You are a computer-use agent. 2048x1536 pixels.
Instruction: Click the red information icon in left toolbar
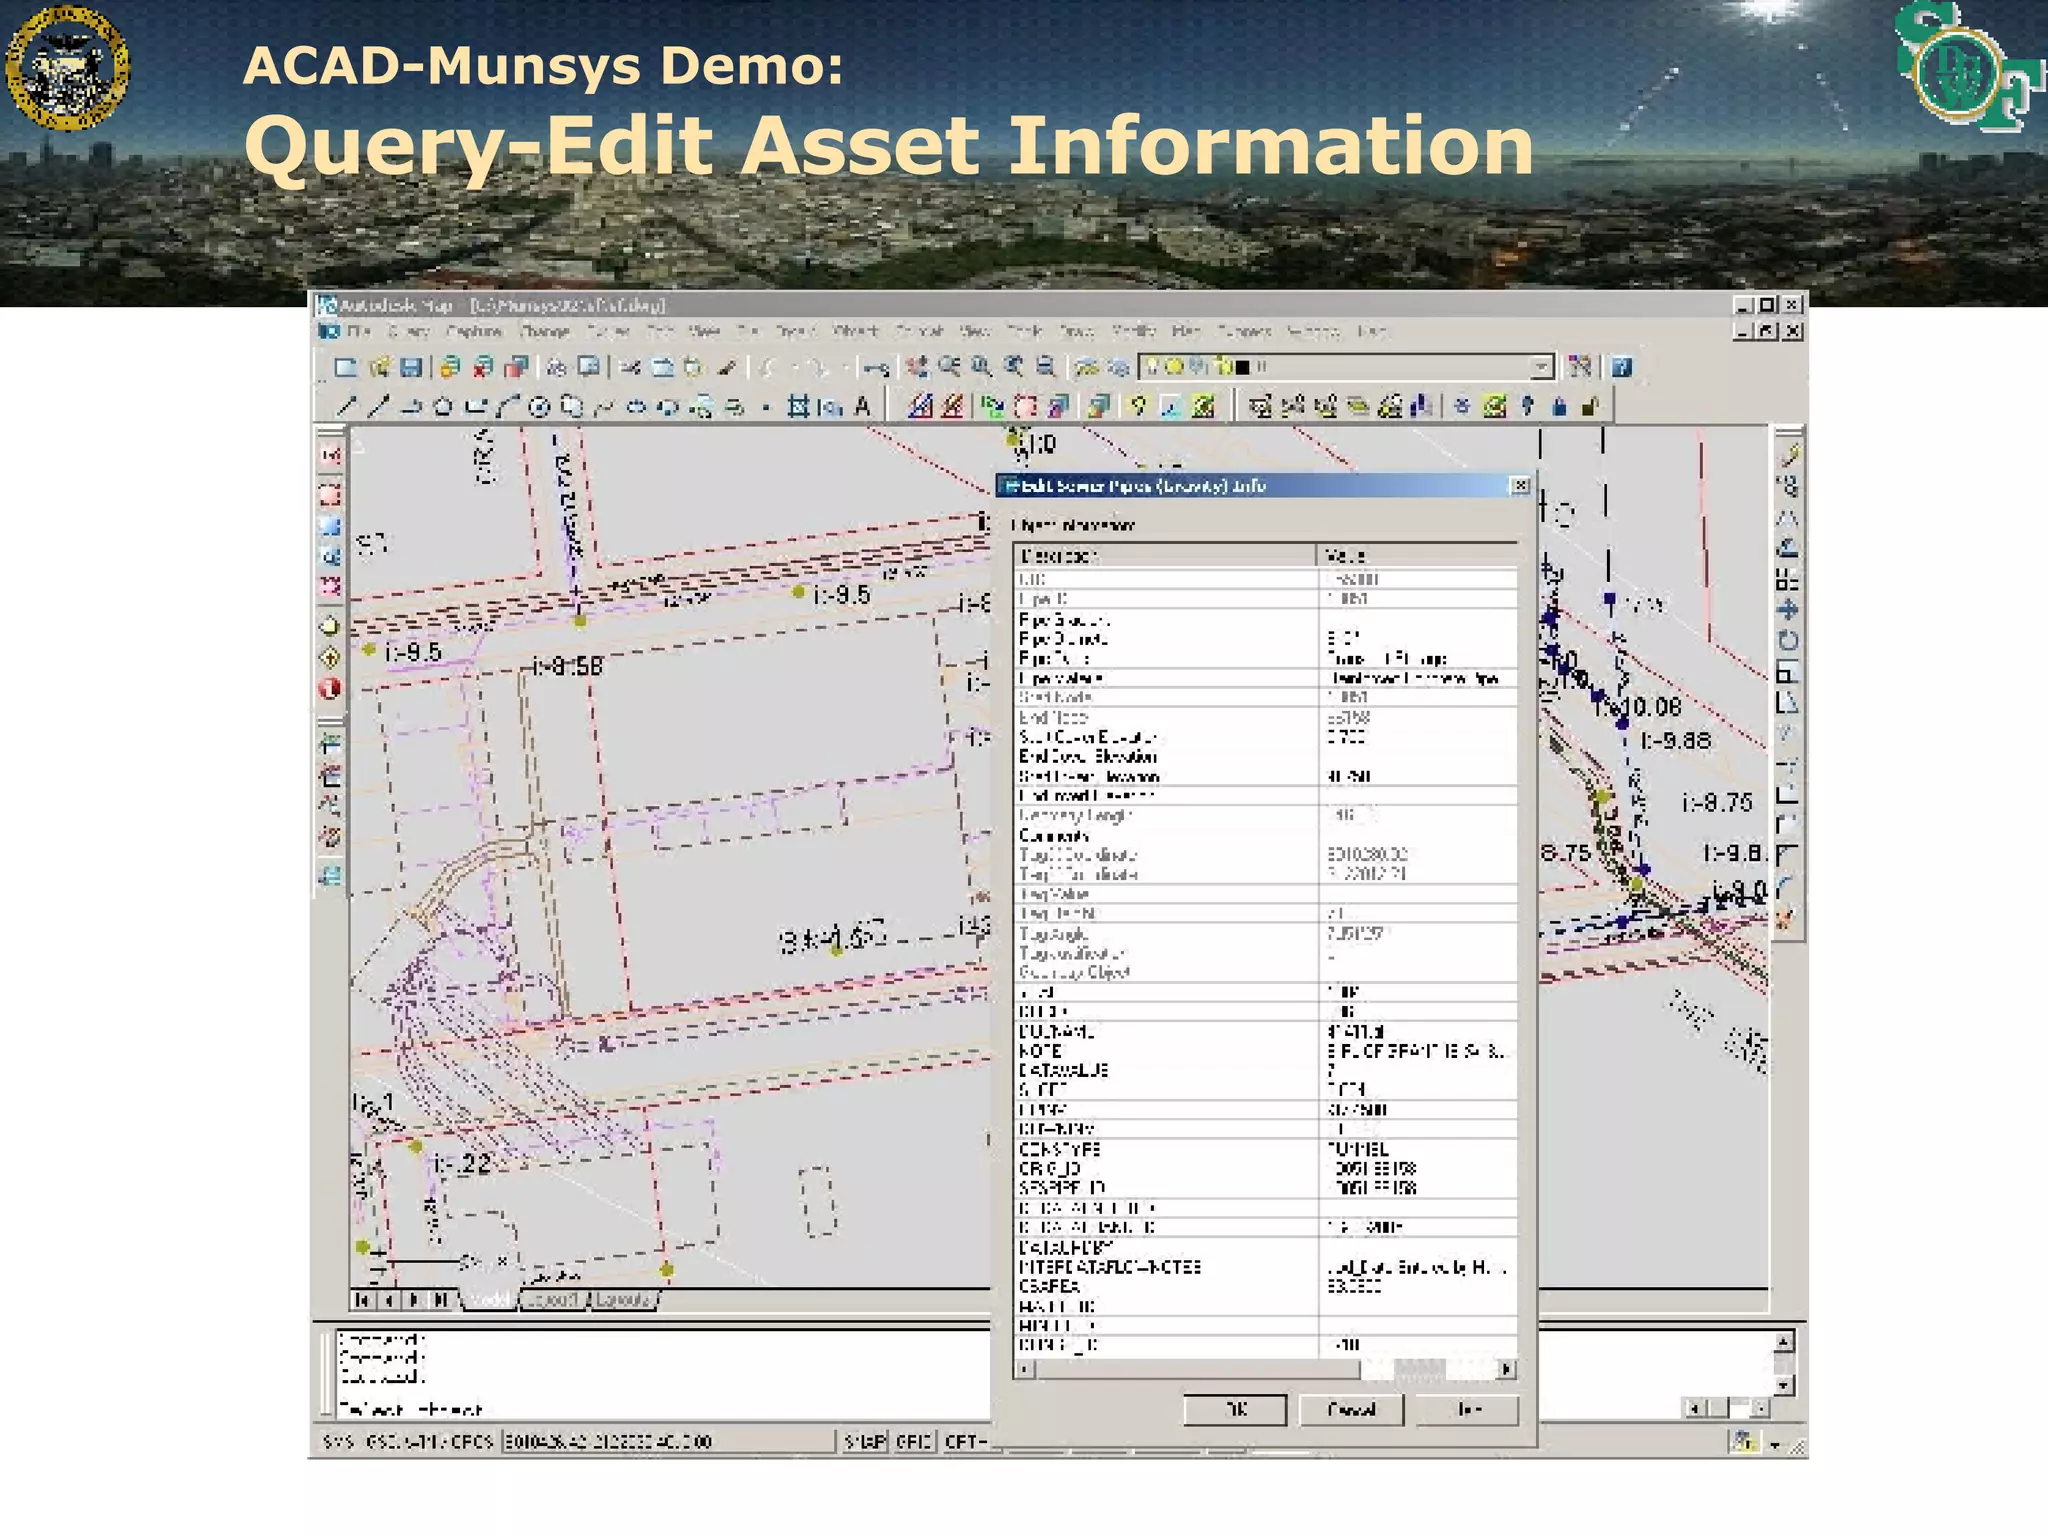(330, 689)
